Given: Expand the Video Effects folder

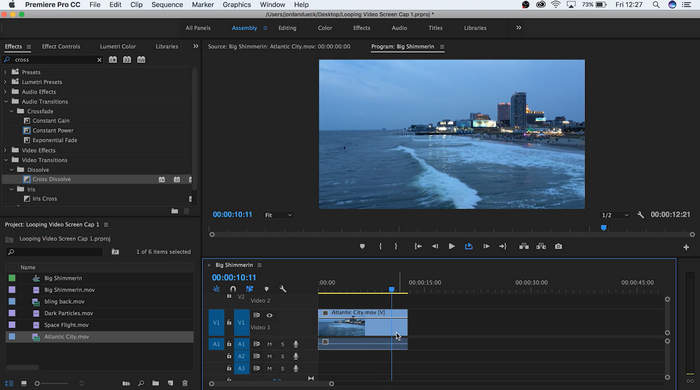Looking at the screenshot, I should click(x=5, y=150).
